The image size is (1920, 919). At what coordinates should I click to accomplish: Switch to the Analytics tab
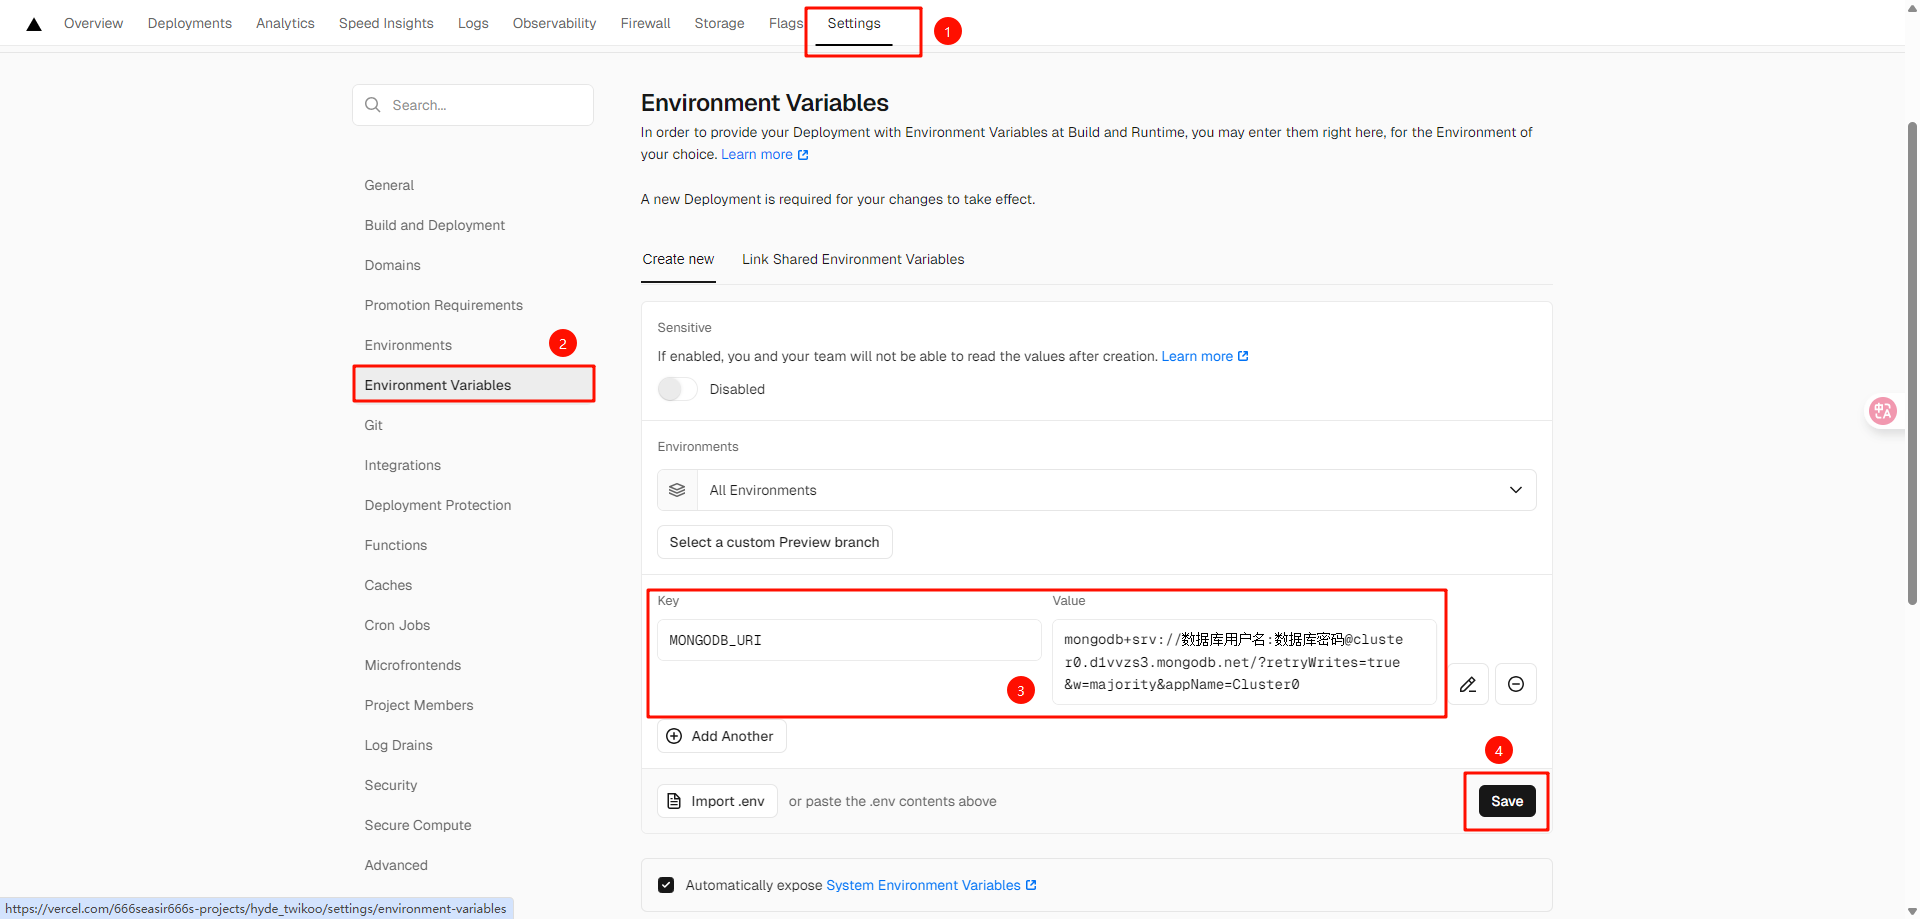pyautogui.click(x=285, y=23)
